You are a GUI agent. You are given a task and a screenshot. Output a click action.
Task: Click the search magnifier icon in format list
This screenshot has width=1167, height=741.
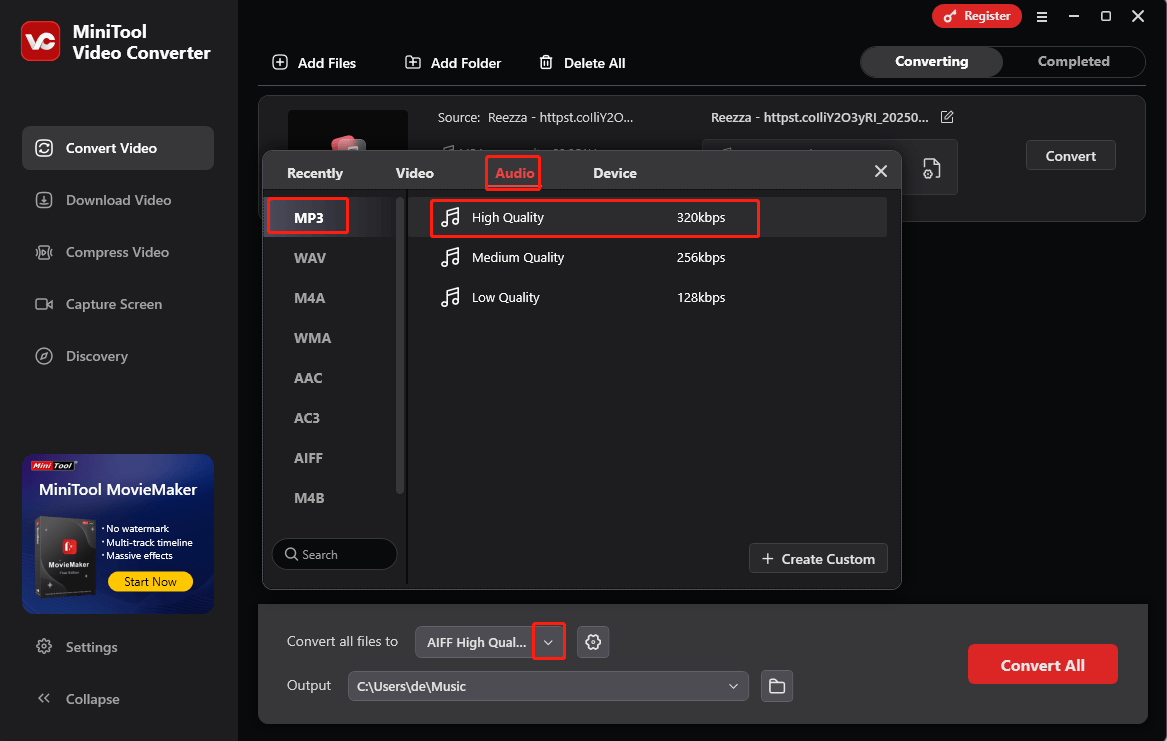(x=291, y=554)
